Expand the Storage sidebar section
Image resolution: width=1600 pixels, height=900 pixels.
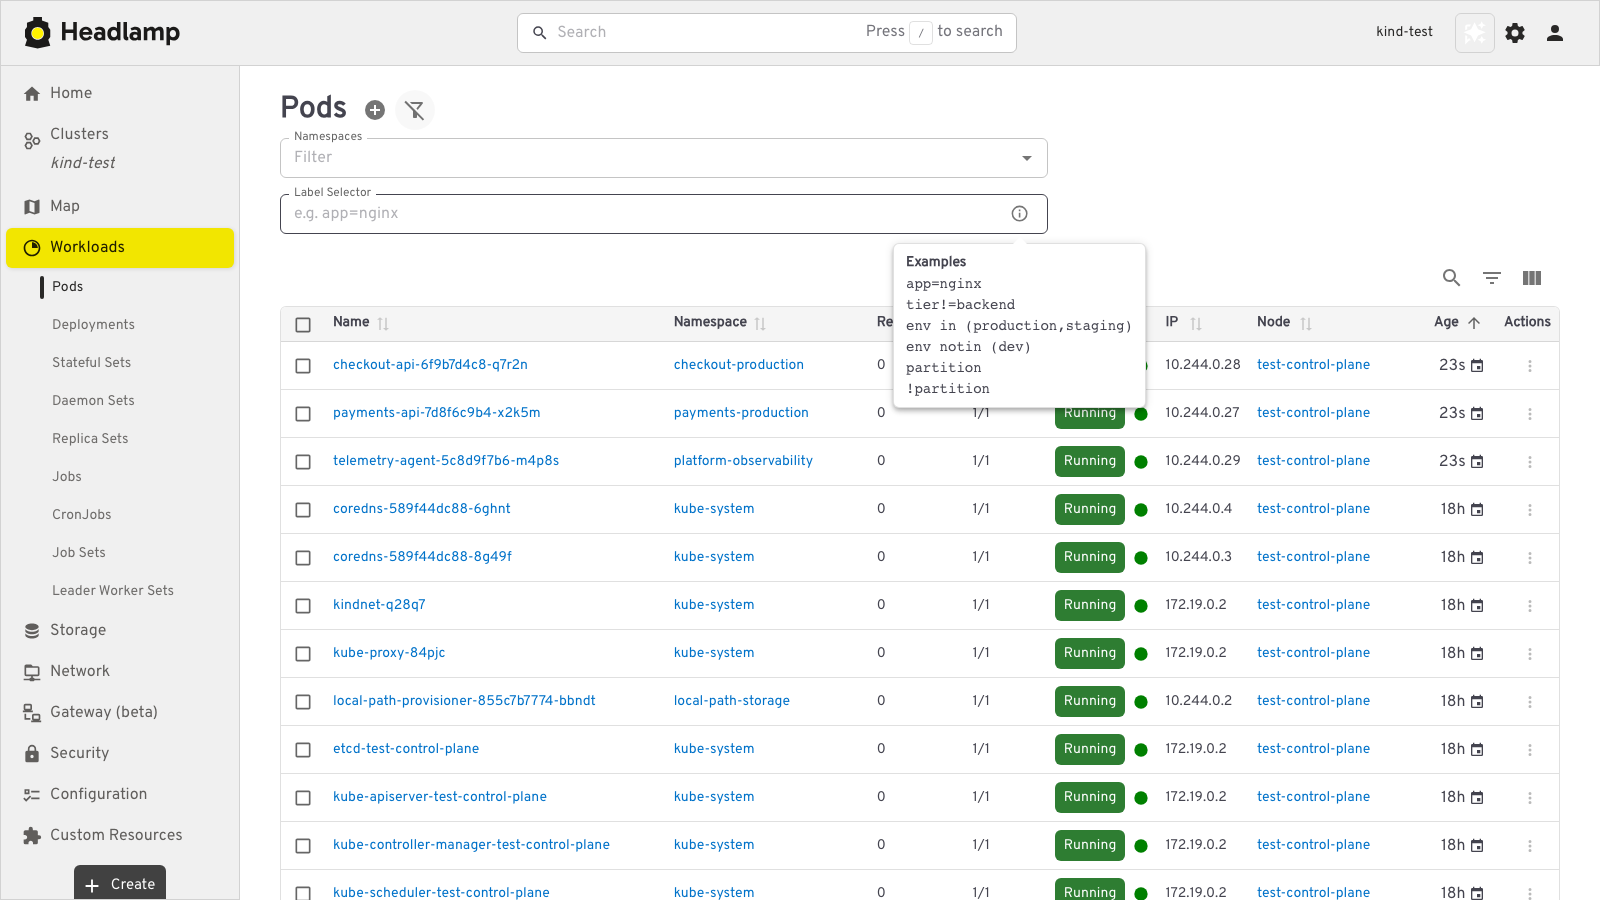coord(120,630)
